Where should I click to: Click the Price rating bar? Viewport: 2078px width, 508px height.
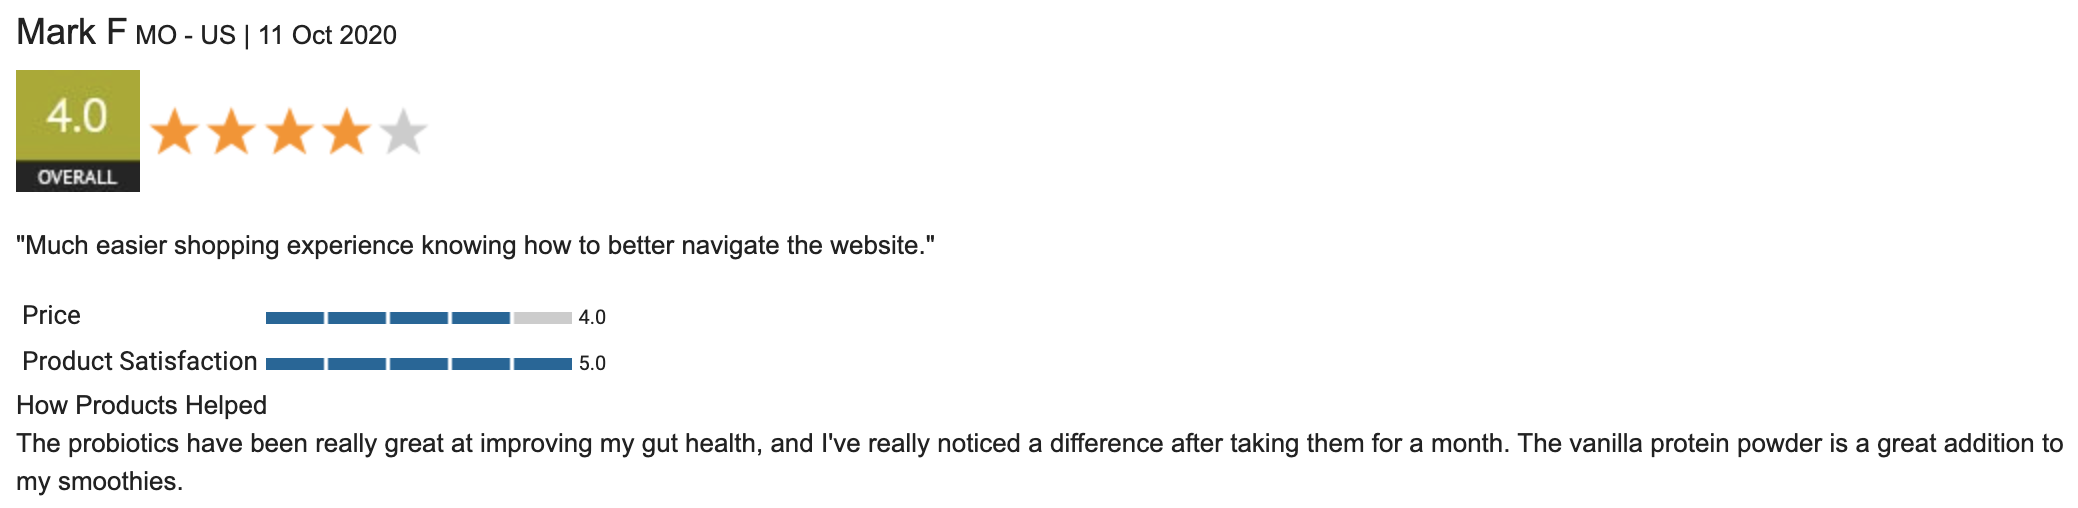(x=418, y=318)
